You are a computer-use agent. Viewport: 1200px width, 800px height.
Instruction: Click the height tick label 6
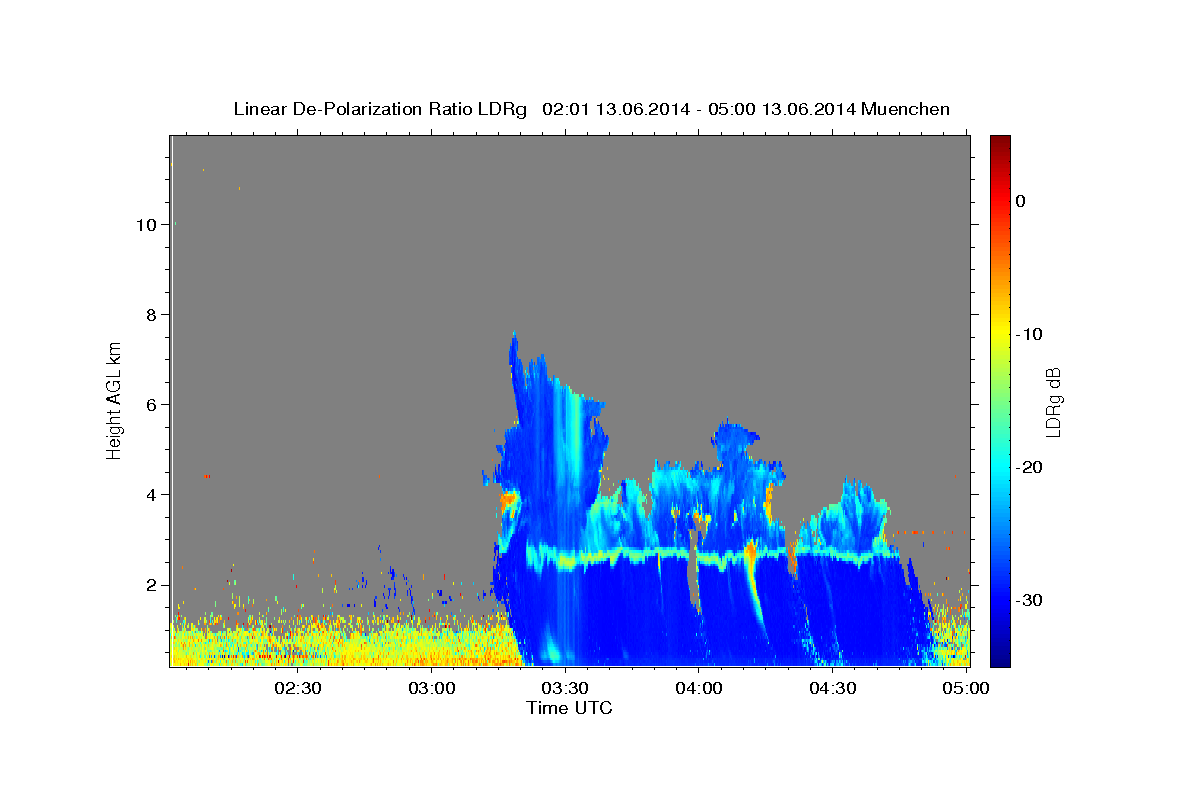pos(151,405)
